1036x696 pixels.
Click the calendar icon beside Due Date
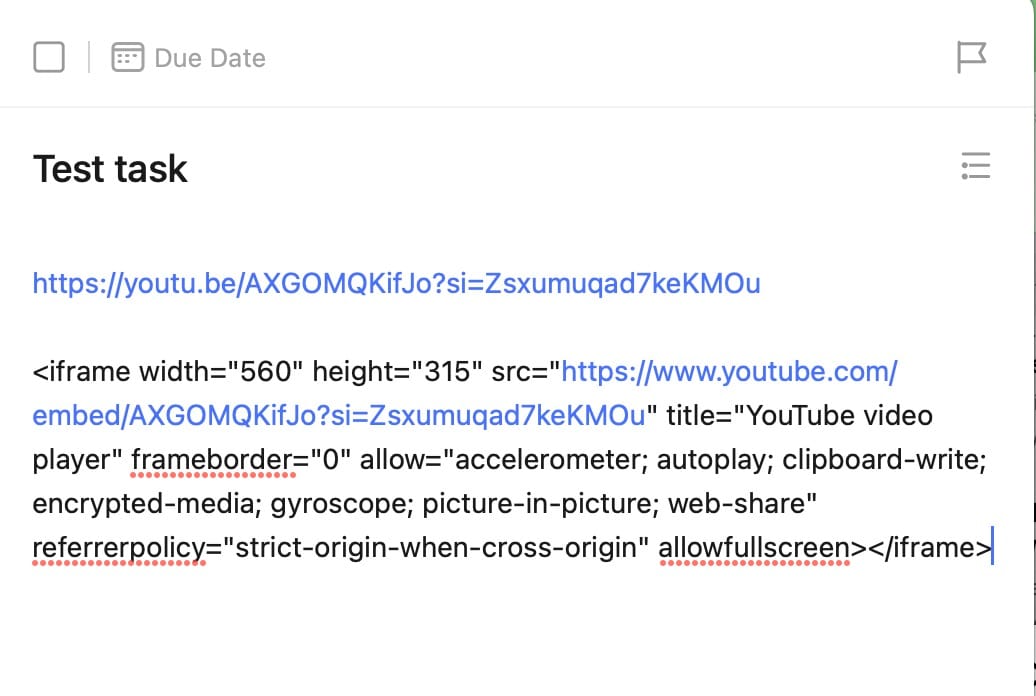[127, 57]
